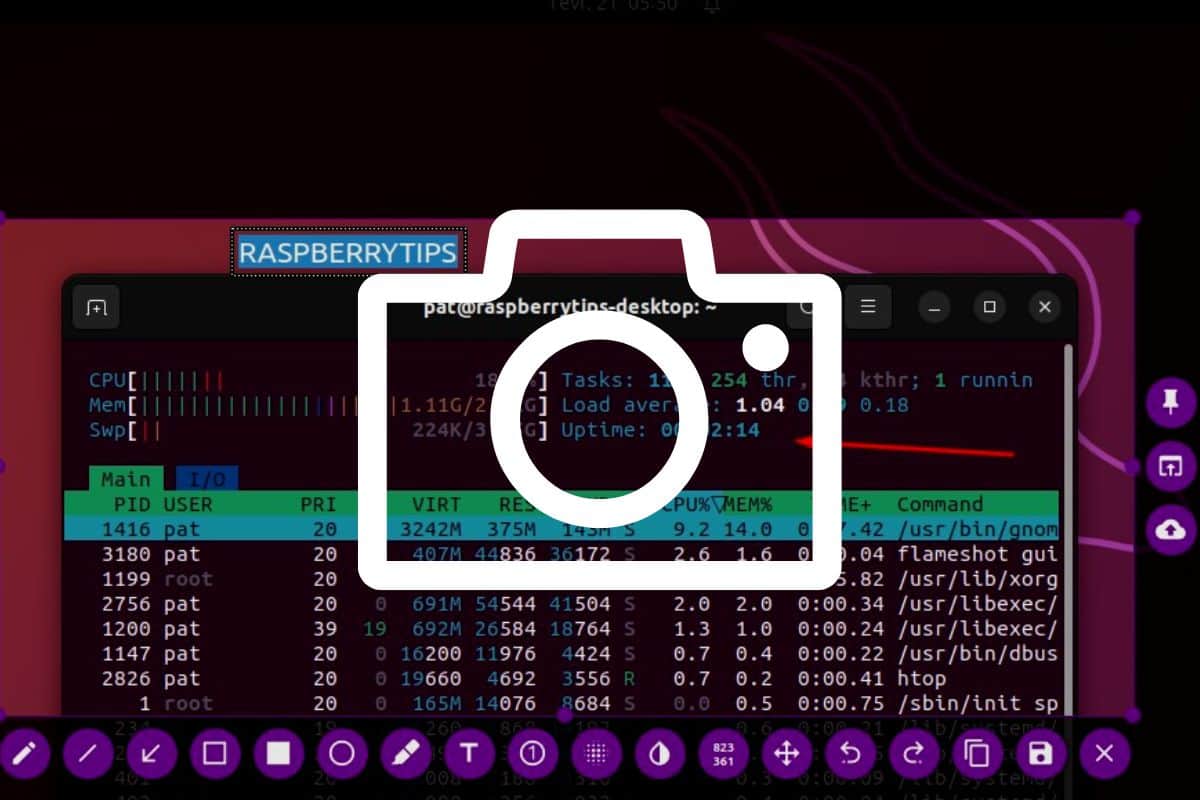Open the screenshot in another app
The image size is (1200, 800).
(1170, 466)
